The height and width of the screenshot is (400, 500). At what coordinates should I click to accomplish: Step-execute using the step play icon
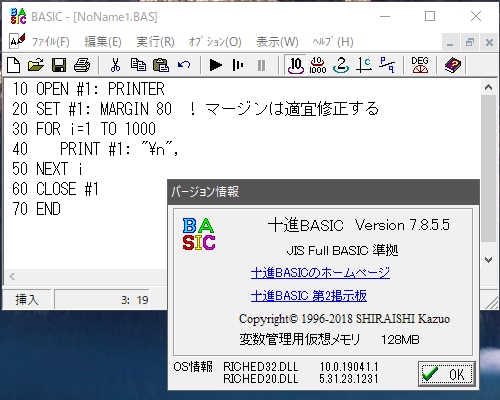click(238, 65)
